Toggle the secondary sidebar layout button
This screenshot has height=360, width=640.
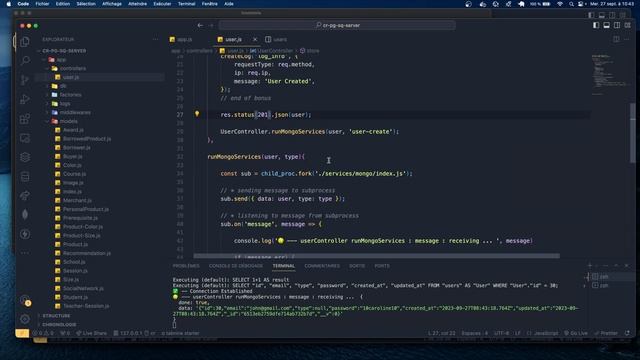(617, 25)
